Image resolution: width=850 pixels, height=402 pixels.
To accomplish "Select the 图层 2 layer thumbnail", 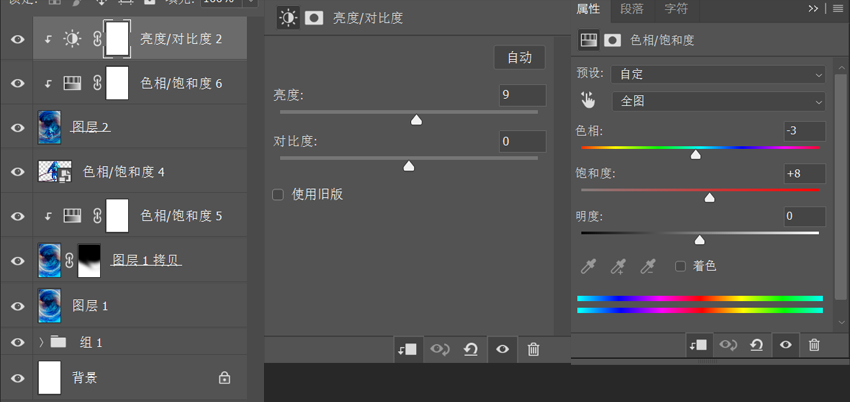I will pyautogui.click(x=49, y=128).
